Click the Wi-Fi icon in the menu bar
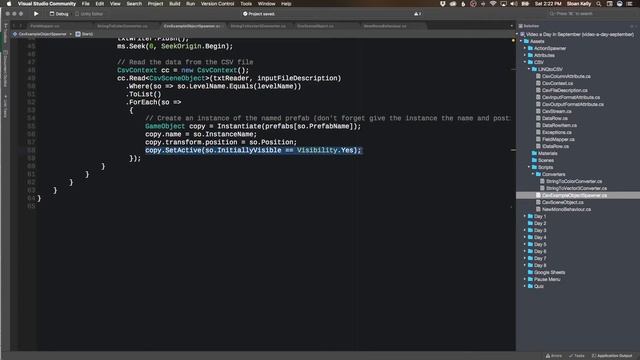The image size is (640, 360). point(493,4)
